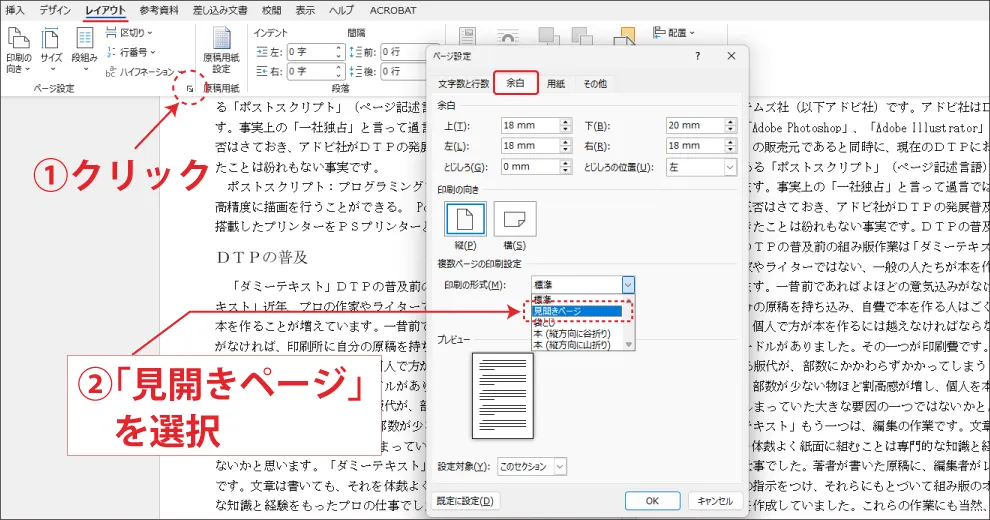This screenshot has width=990, height=520.
Task: Choose 見開きページ in the dropdown list
Action: point(578,311)
